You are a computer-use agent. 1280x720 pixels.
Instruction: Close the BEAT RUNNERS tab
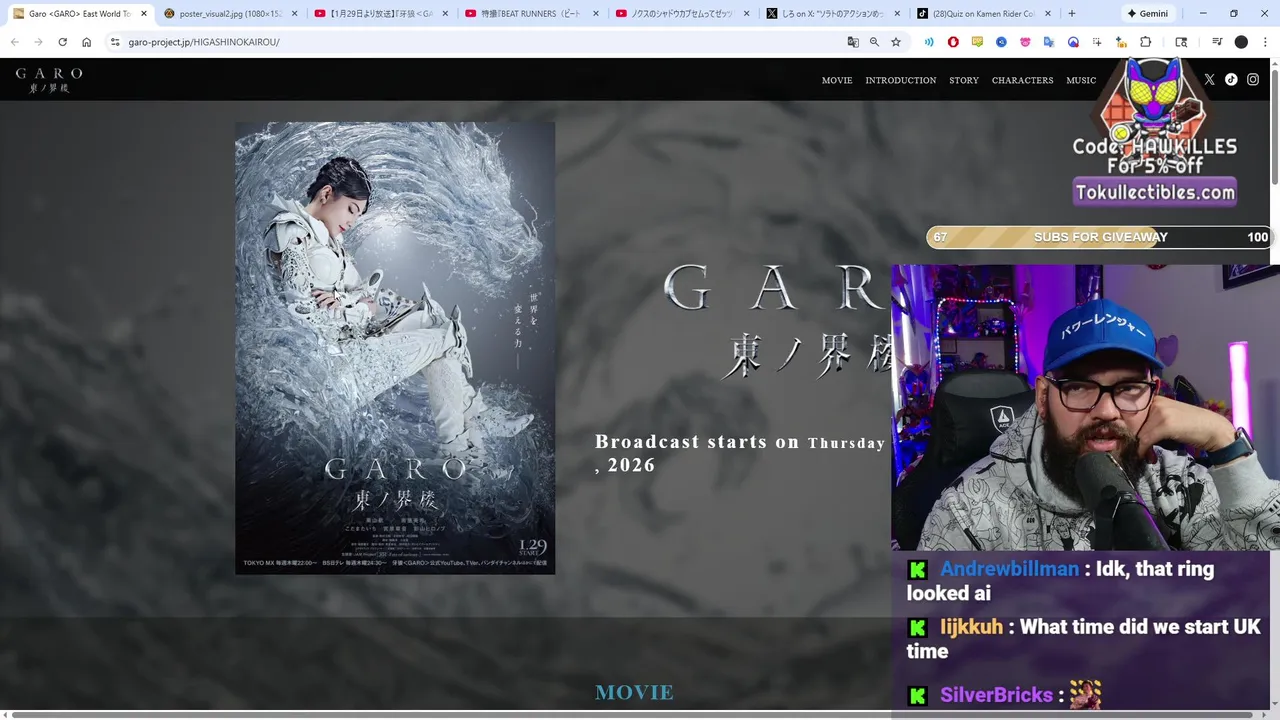(596, 14)
